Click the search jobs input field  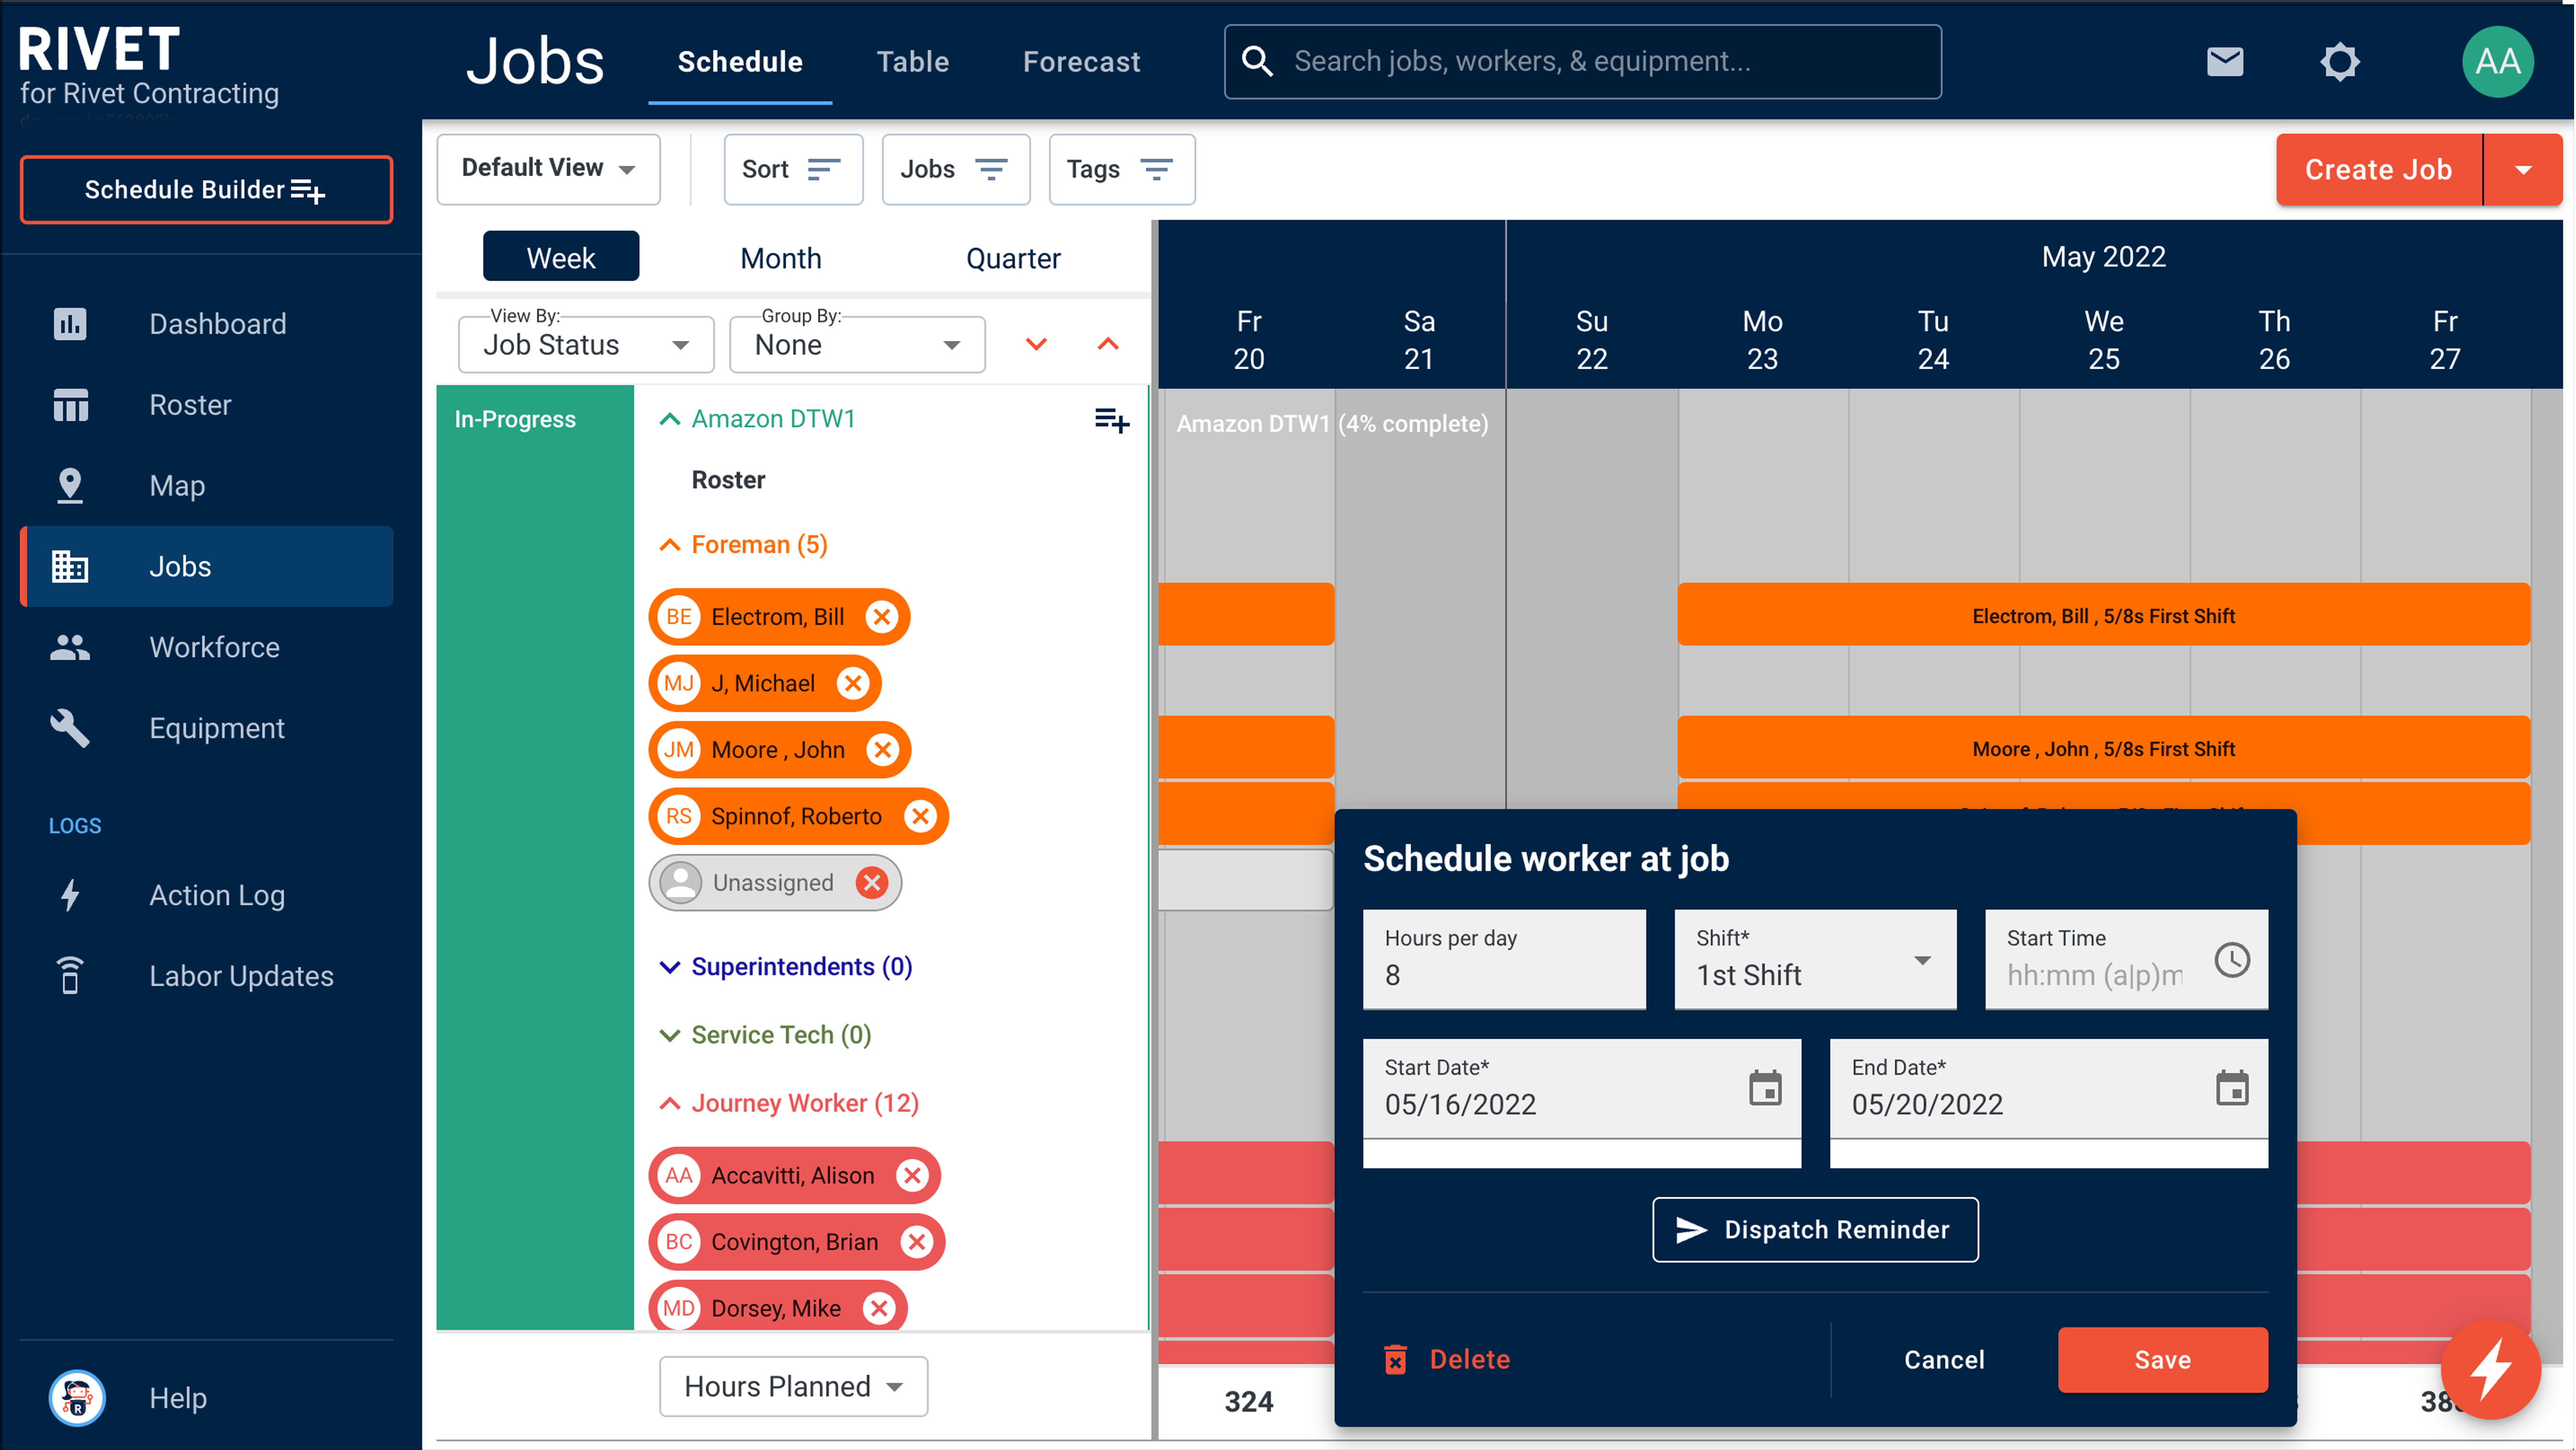[1583, 62]
